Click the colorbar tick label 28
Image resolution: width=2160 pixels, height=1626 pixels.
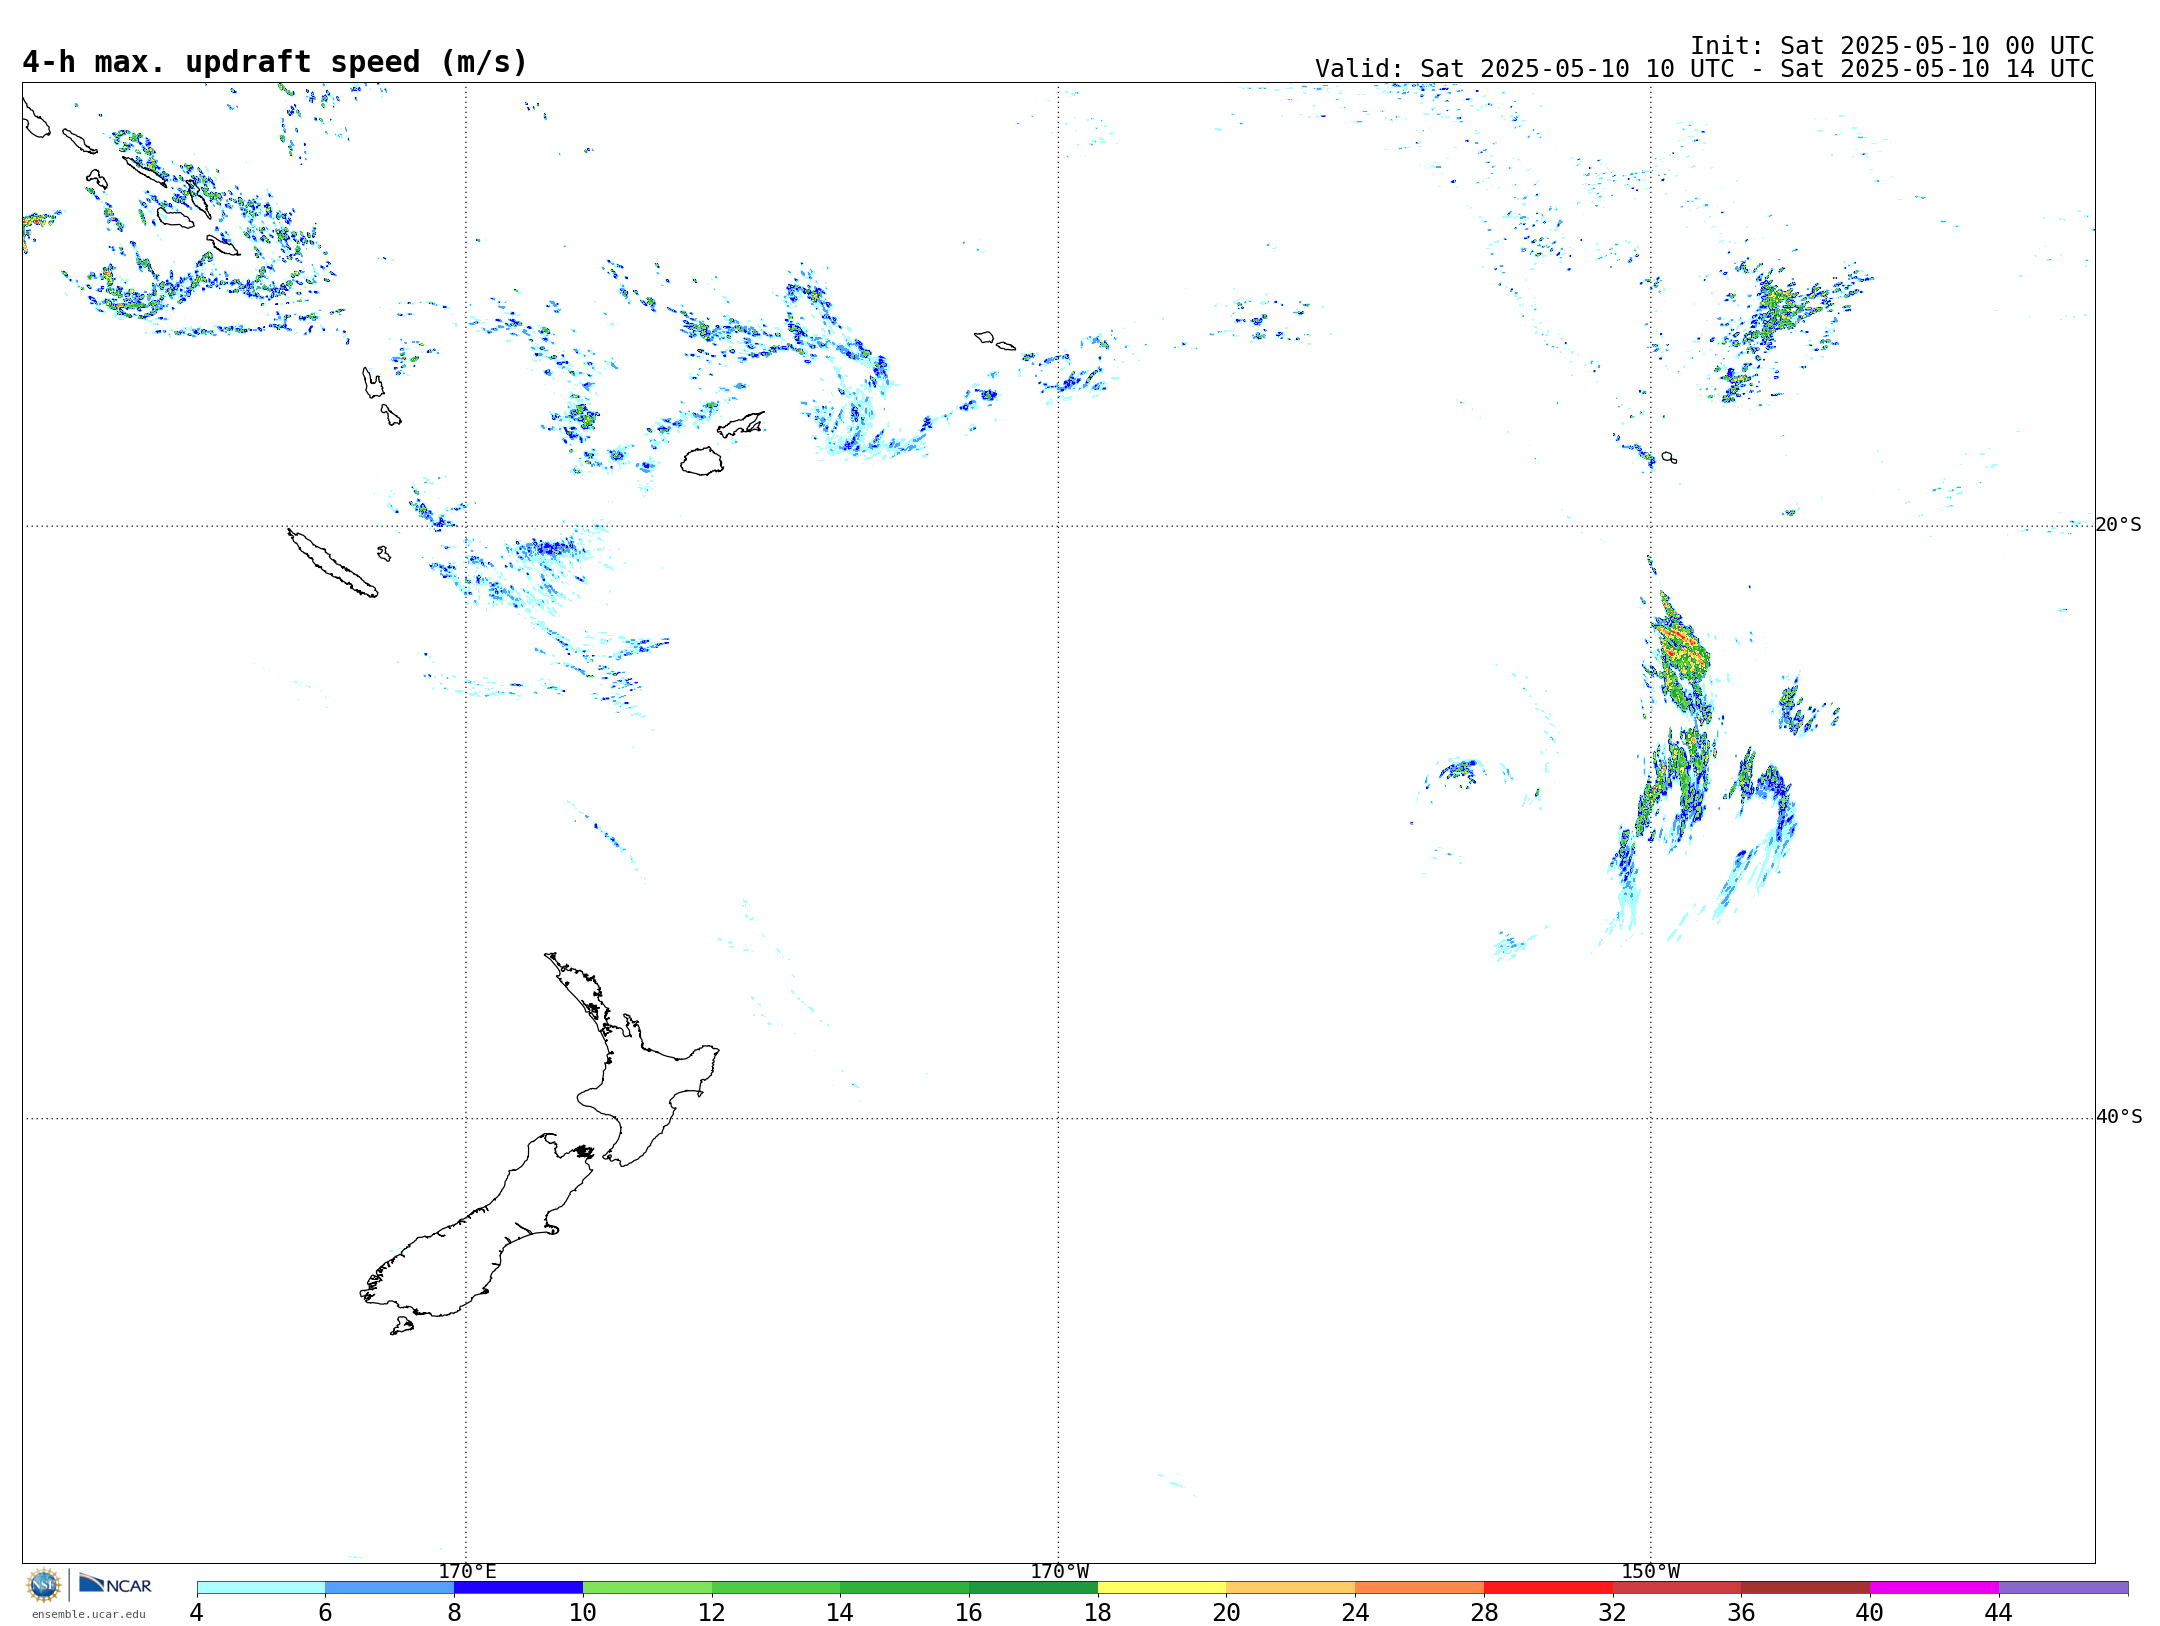(x=1484, y=1612)
